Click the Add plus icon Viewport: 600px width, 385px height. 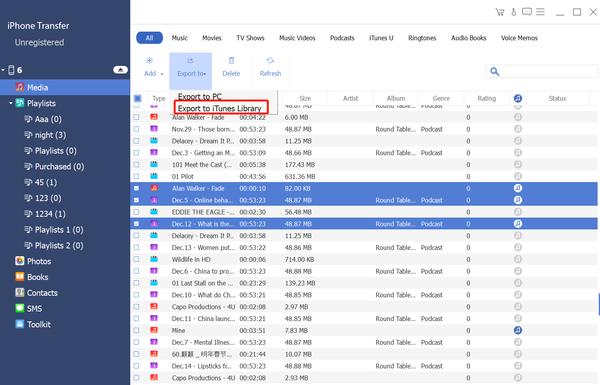150,60
